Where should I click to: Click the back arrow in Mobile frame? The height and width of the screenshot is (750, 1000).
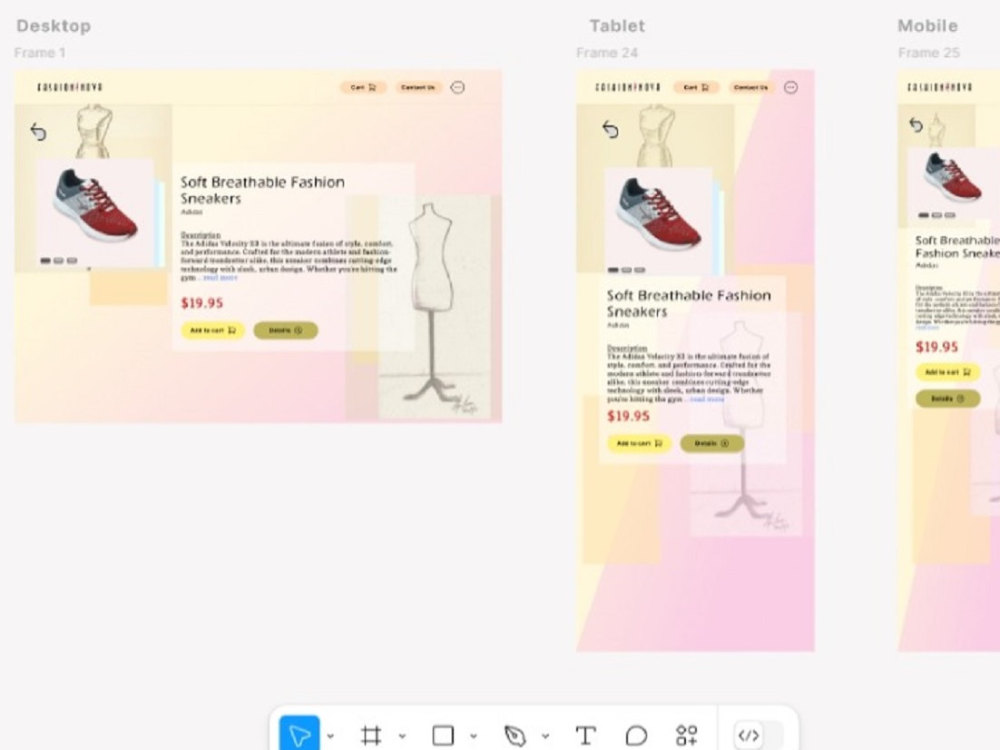click(x=916, y=124)
